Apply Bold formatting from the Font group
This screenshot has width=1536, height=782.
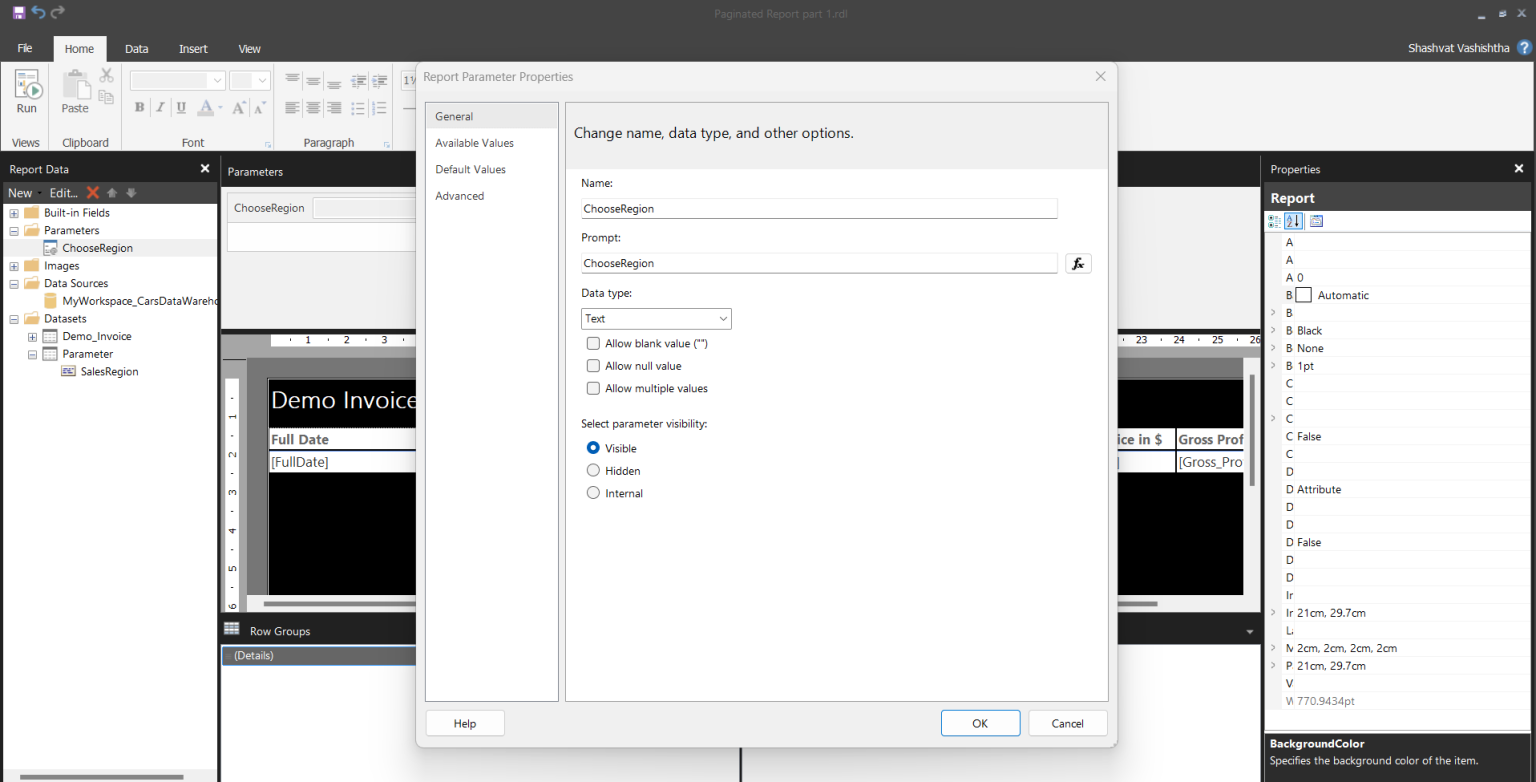(140, 107)
